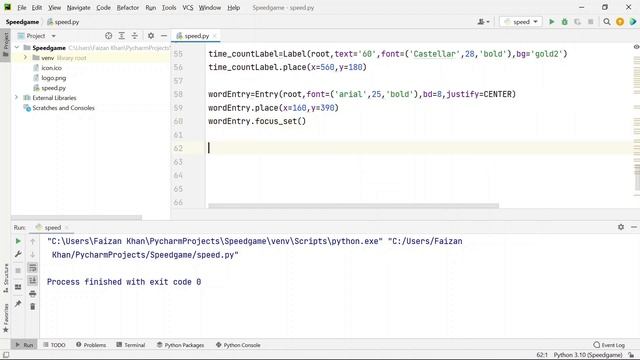Toggle soft-wrap in Run console
This screenshot has height=360, width=640.
tap(33, 268)
